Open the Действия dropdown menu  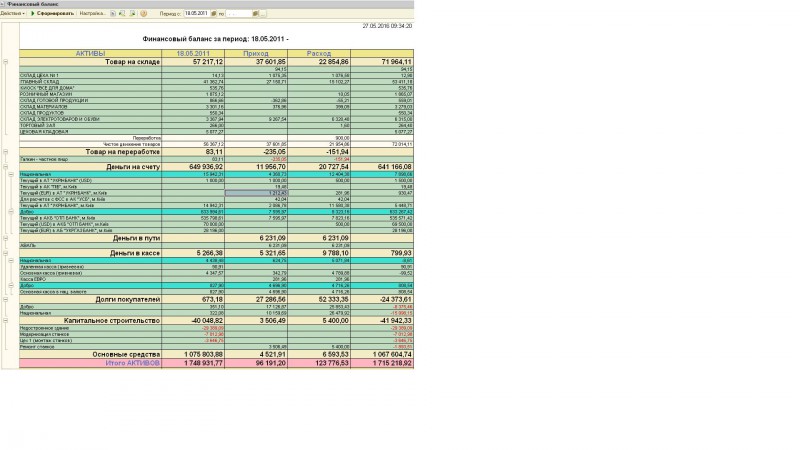12,13
